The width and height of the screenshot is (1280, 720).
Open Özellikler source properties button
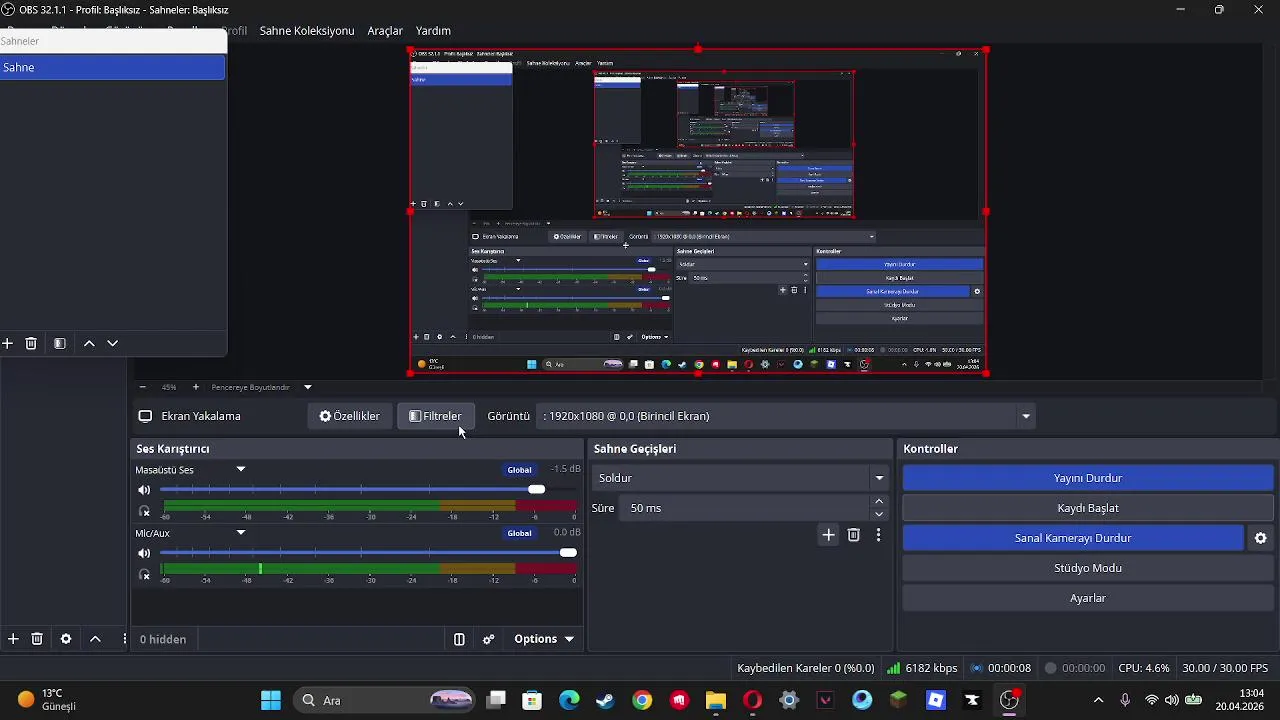tap(349, 416)
